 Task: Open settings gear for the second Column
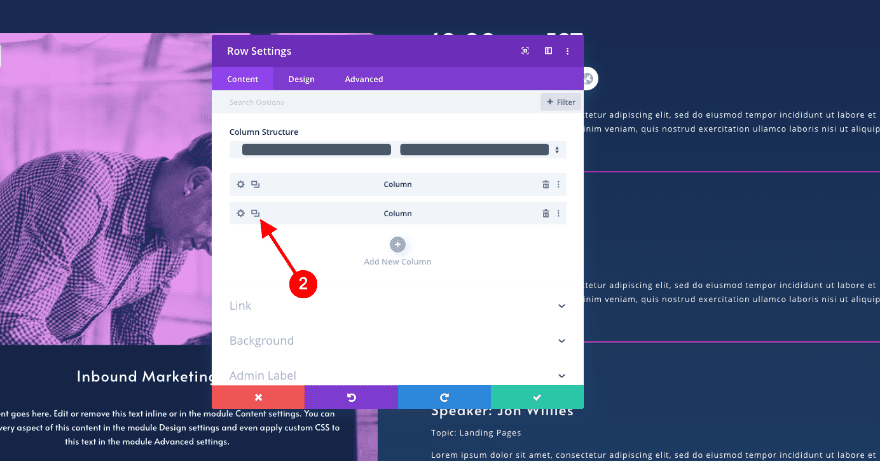click(x=241, y=213)
